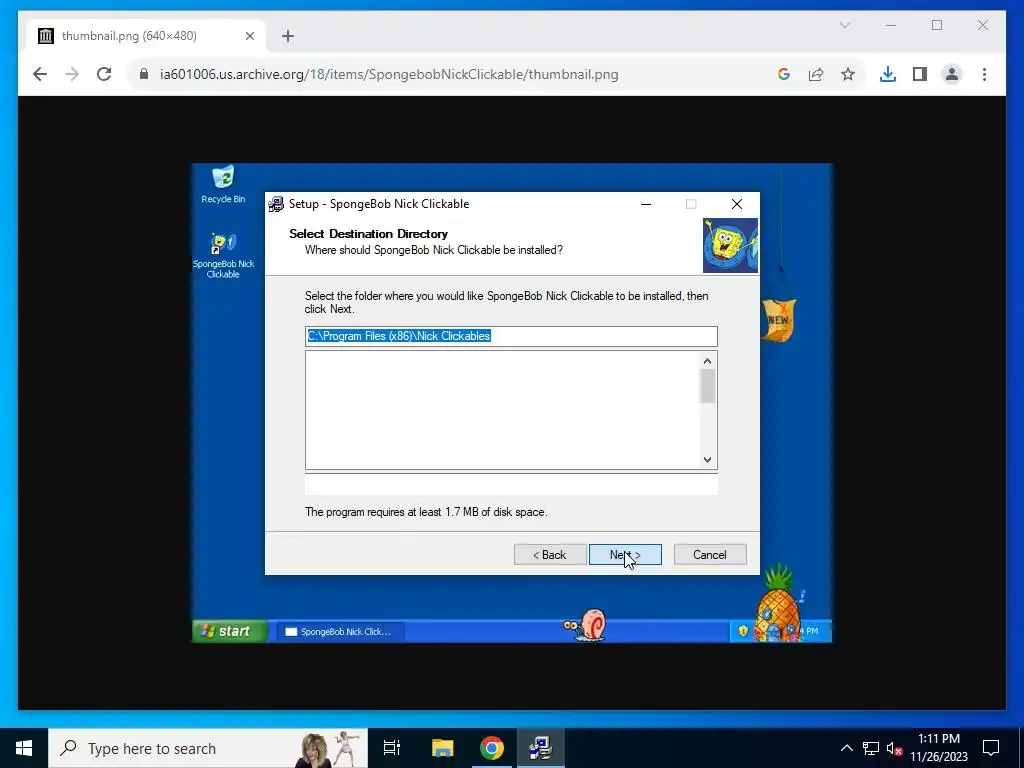The height and width of the screenshot is (768, 1024).
Task: Click the muted volume tray icon
Action: coord(894,748)
